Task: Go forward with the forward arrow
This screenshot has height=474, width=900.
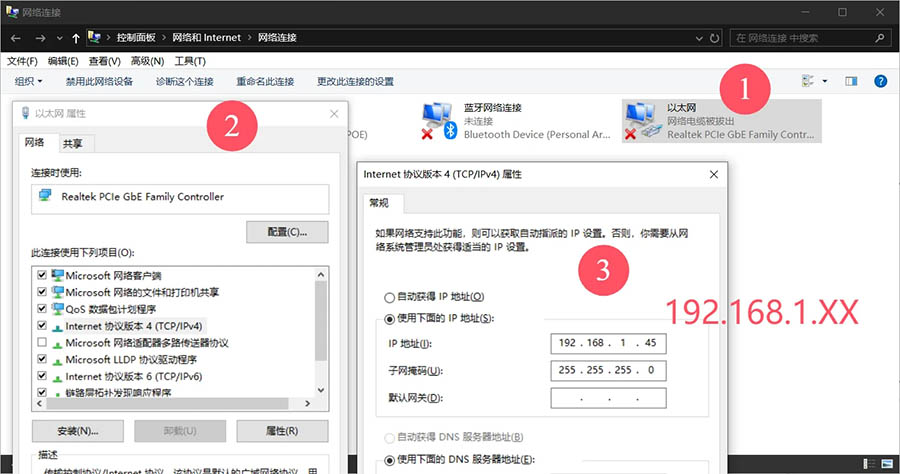Action: tap(40, 38)
